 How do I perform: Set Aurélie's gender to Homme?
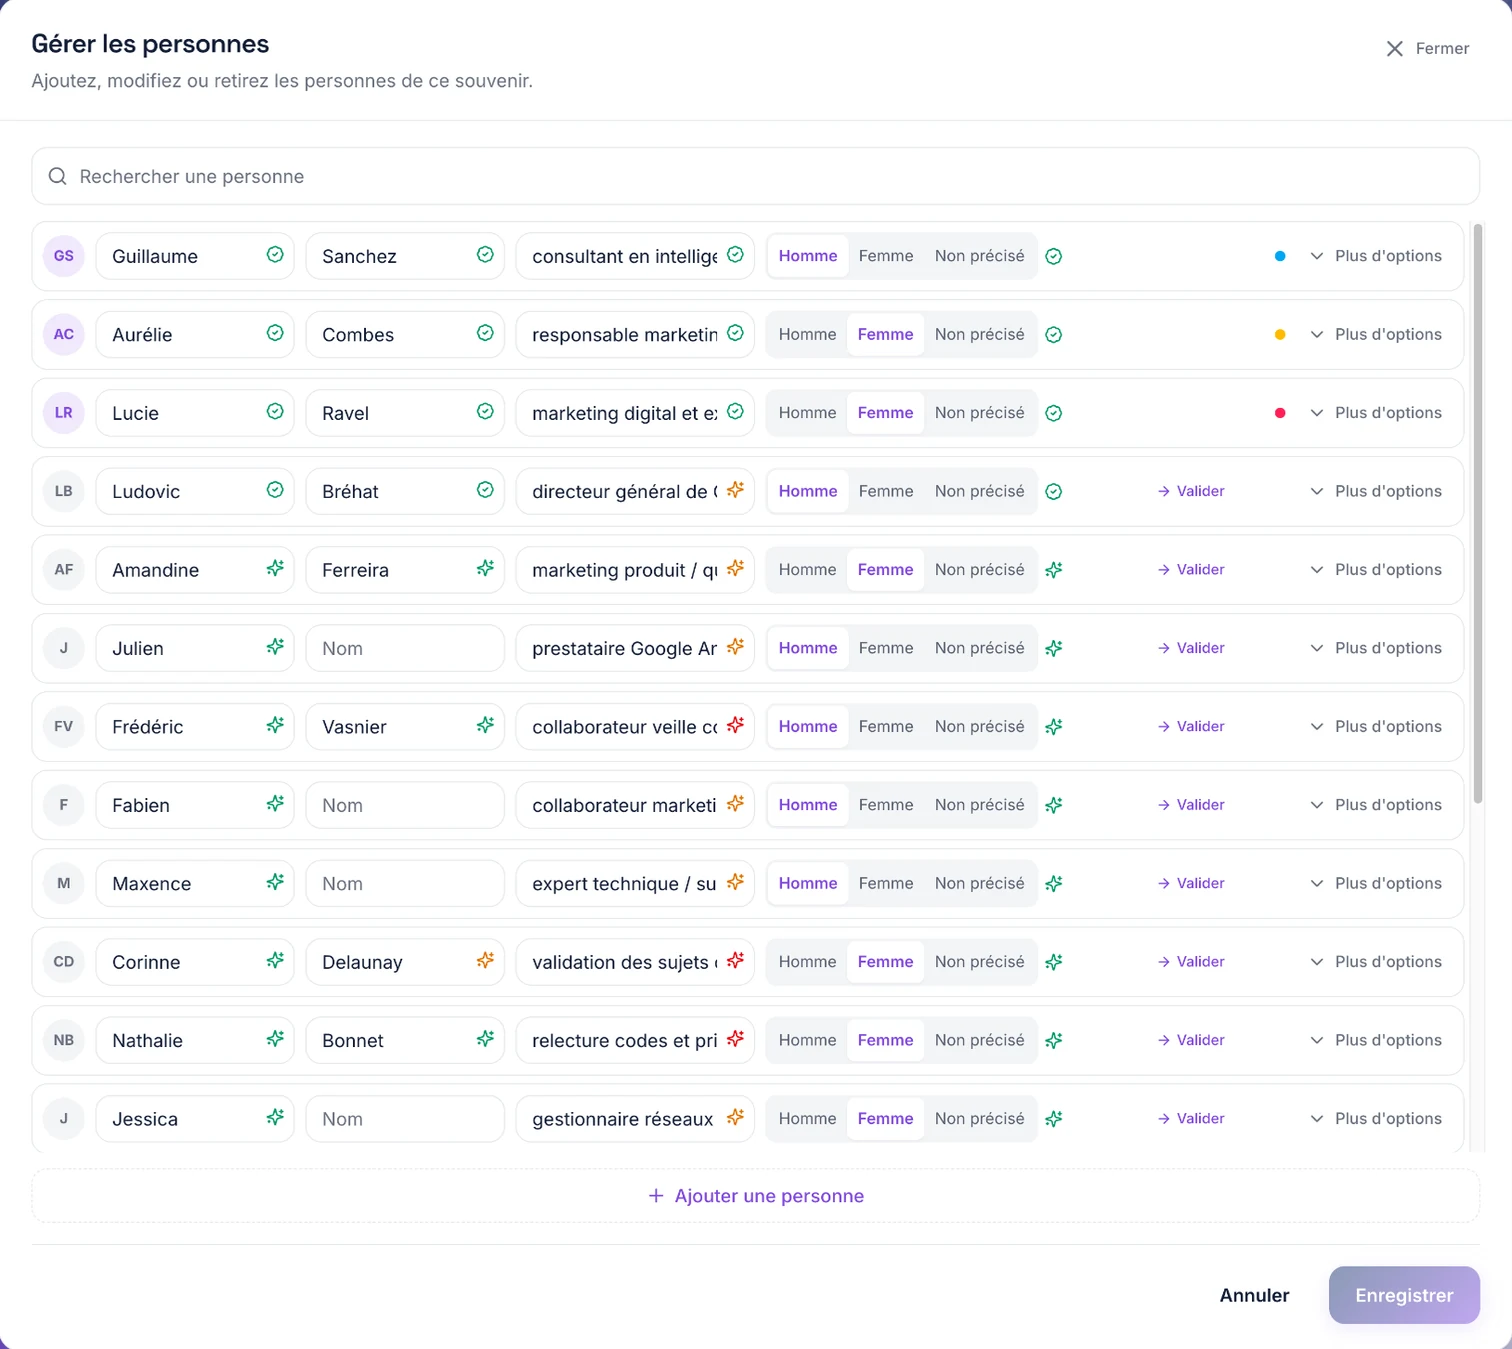(807, 334)
